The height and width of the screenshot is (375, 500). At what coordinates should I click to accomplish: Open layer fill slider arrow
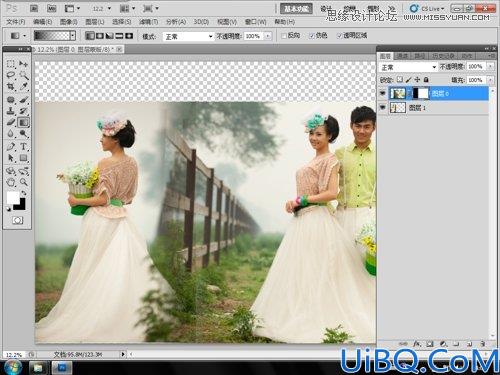(491, 80)
